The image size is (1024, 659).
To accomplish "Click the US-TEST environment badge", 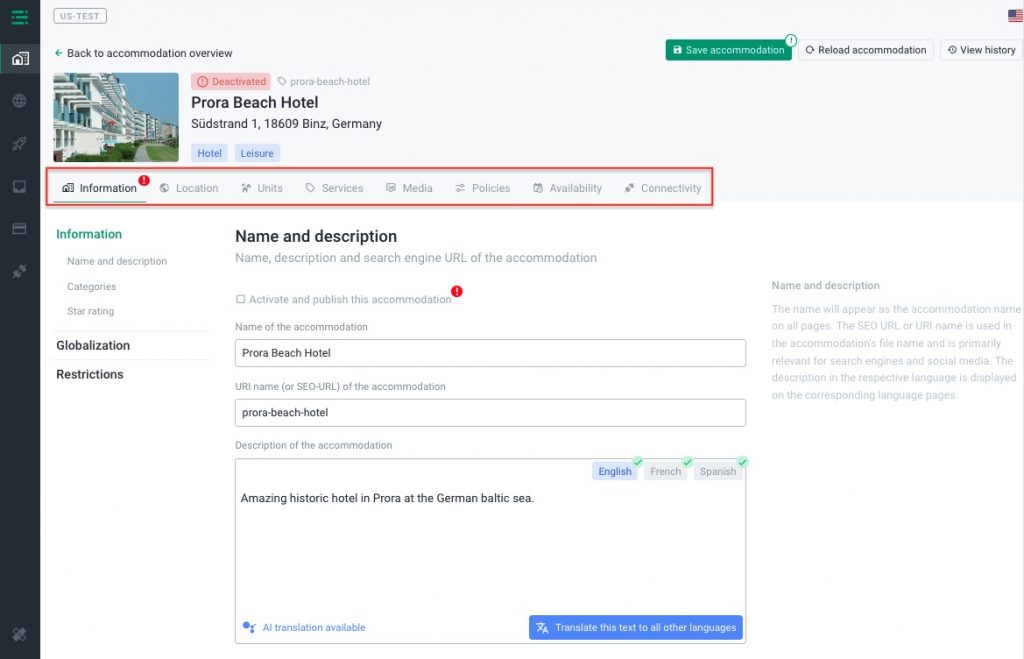I will click(80, 16).
